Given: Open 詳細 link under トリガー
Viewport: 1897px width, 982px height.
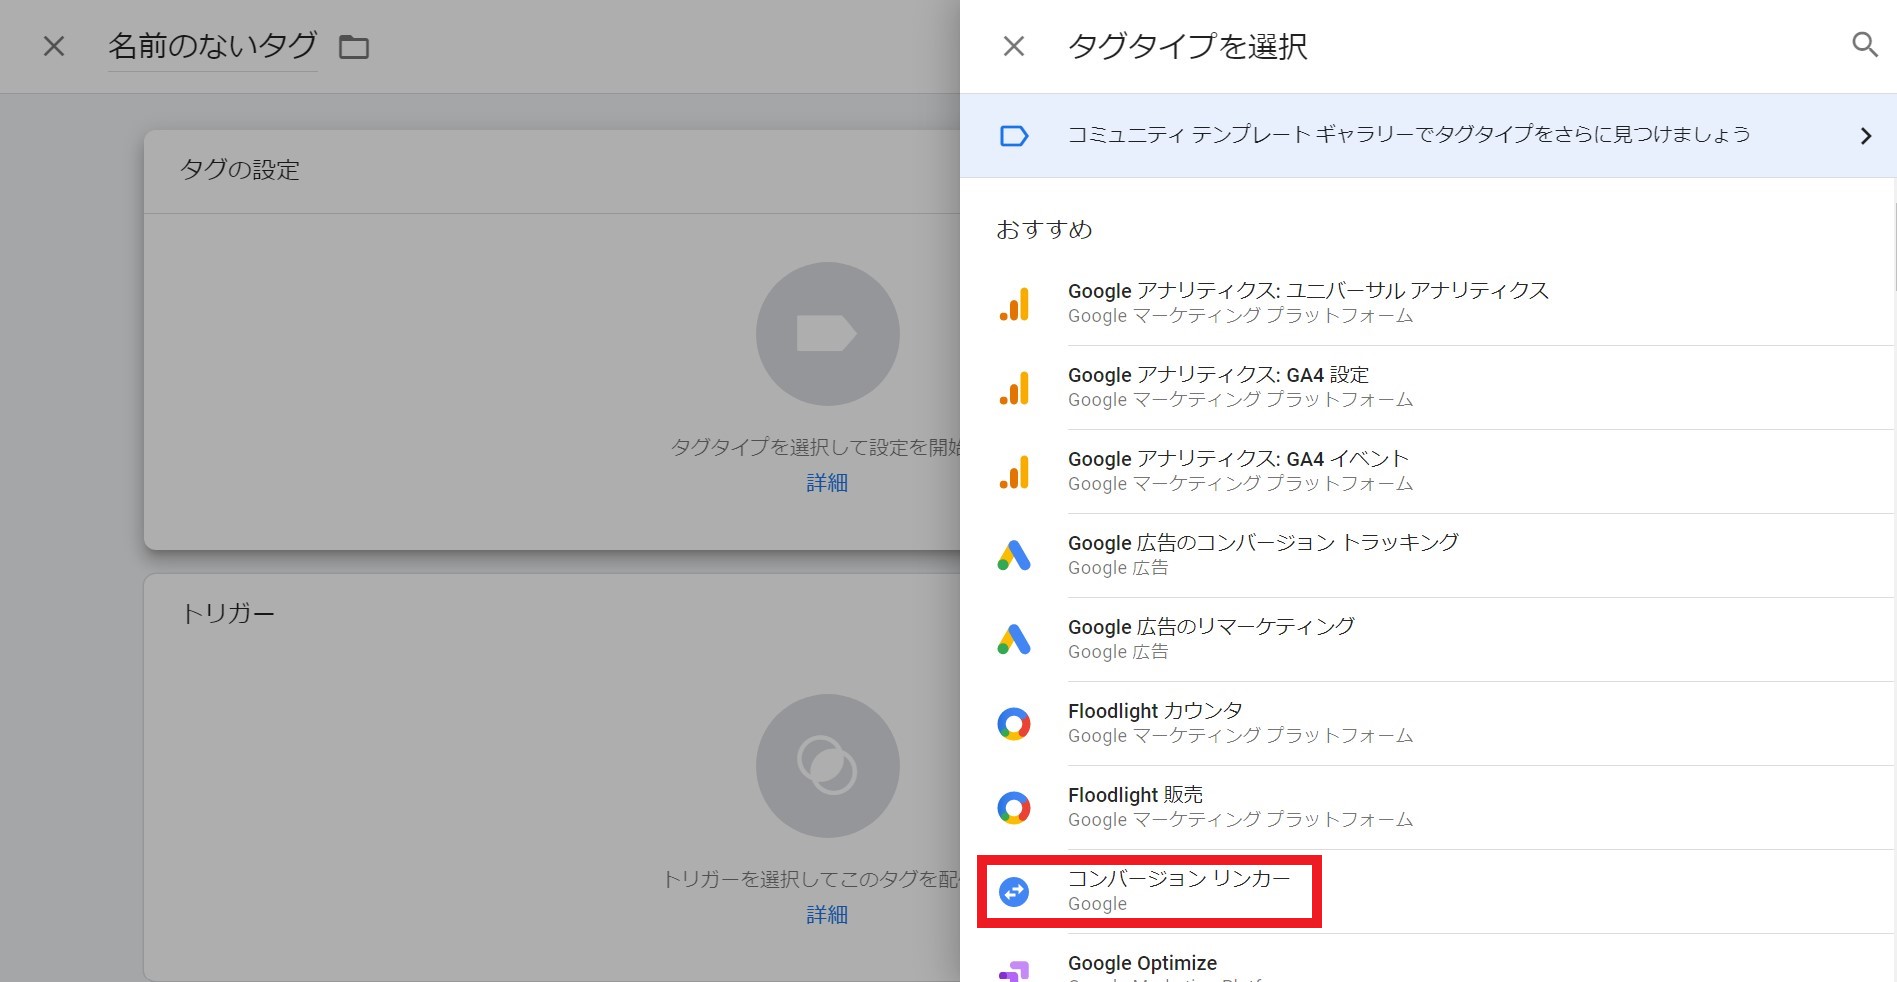Looking at the screenshot, I should point(827,915).
